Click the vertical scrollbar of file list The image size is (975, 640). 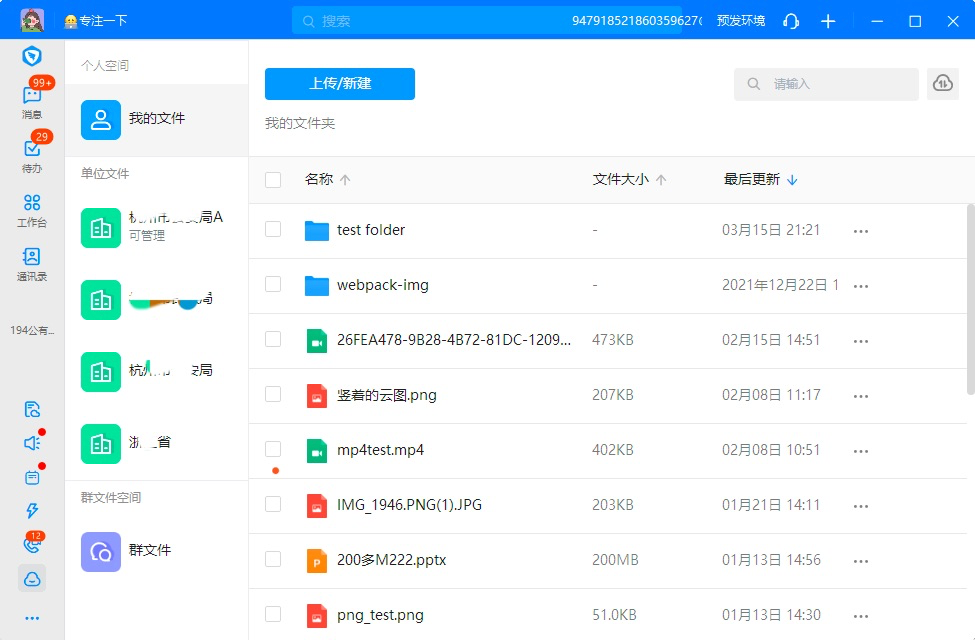[x=969, y=300]
